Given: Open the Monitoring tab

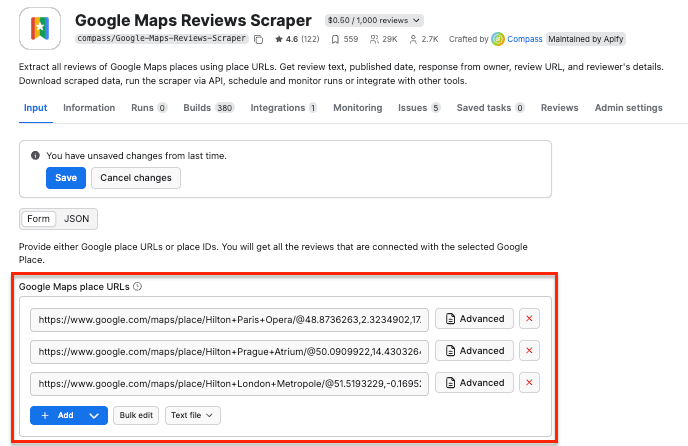Looking at the screenshot, I should click(358, 108).
